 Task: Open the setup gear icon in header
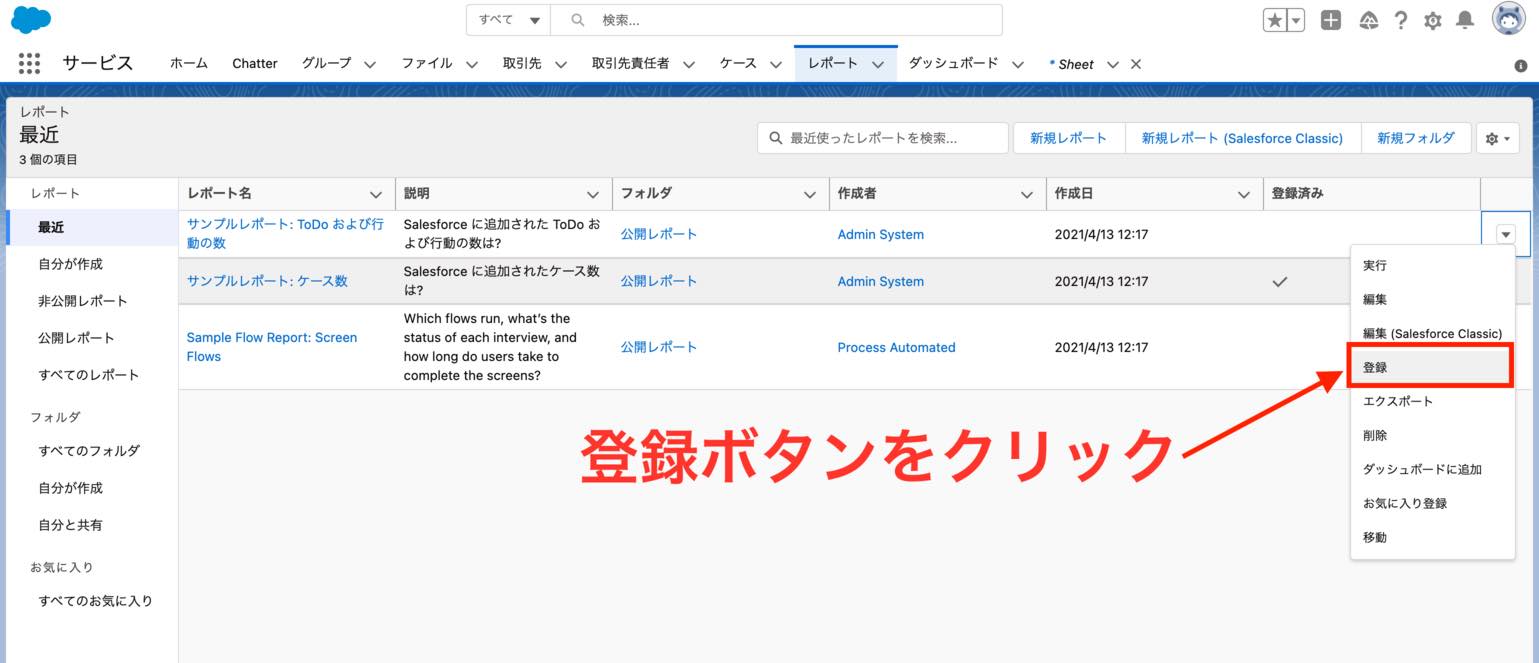(1433, 20)
